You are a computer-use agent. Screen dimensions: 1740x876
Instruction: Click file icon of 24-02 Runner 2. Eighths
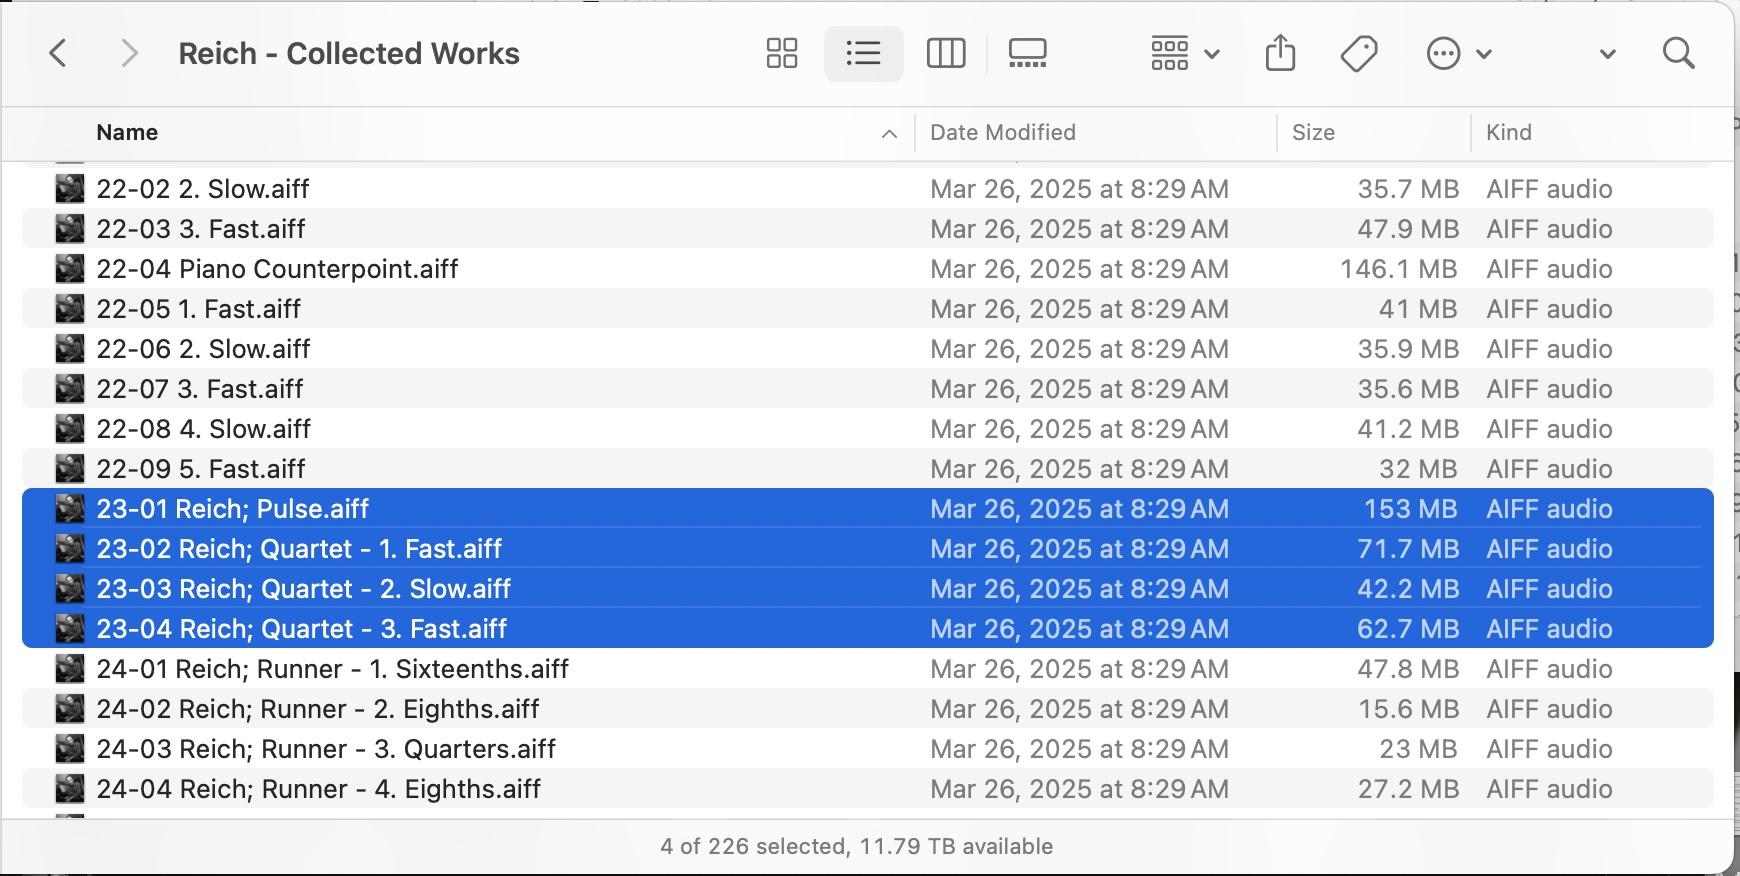point(70,709)
